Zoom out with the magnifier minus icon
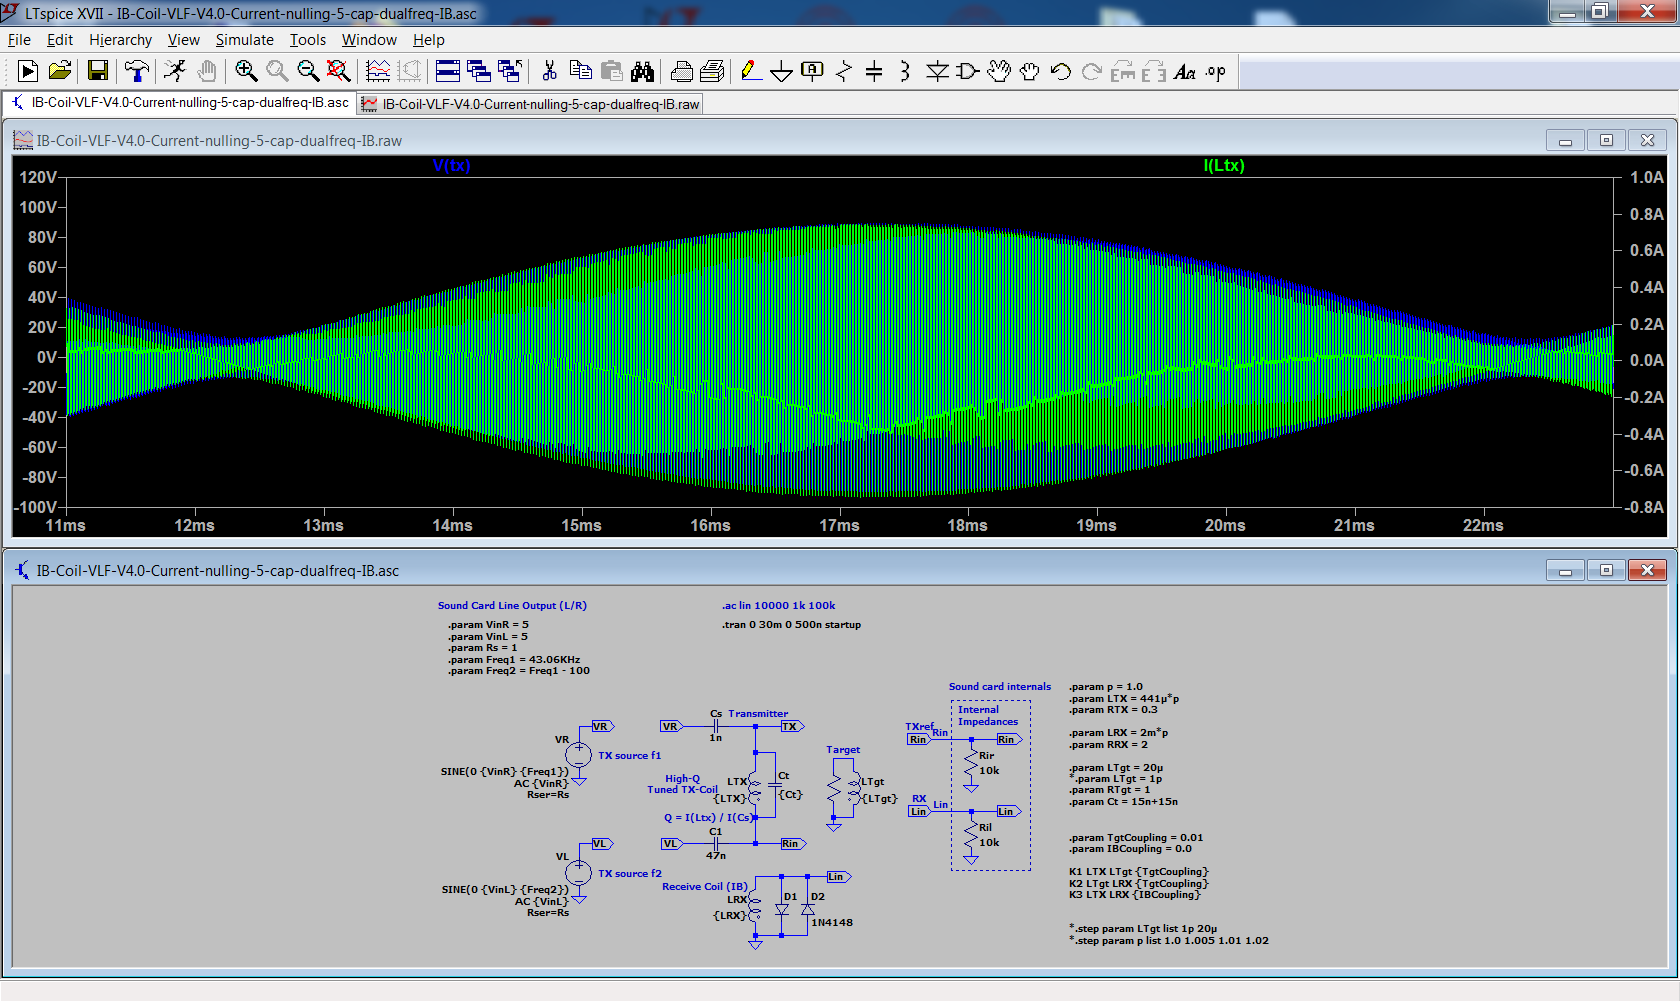The image size is (1680, 1002). (x=308, y=71)
